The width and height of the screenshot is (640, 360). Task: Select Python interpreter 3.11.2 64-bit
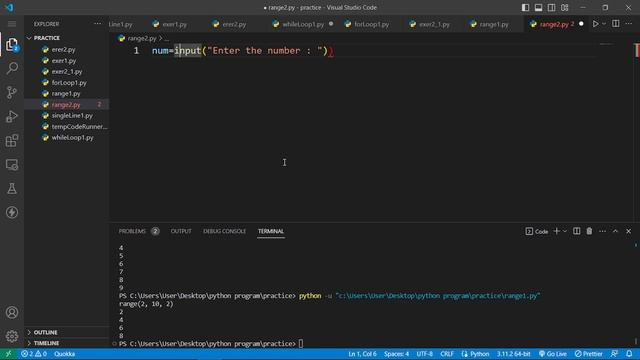tap(513, 354)
